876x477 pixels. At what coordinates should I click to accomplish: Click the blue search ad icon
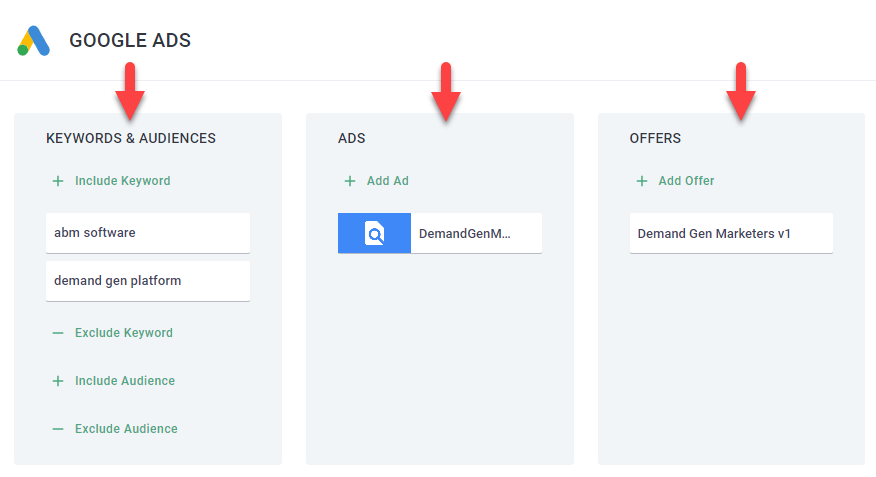coord(374,233)
